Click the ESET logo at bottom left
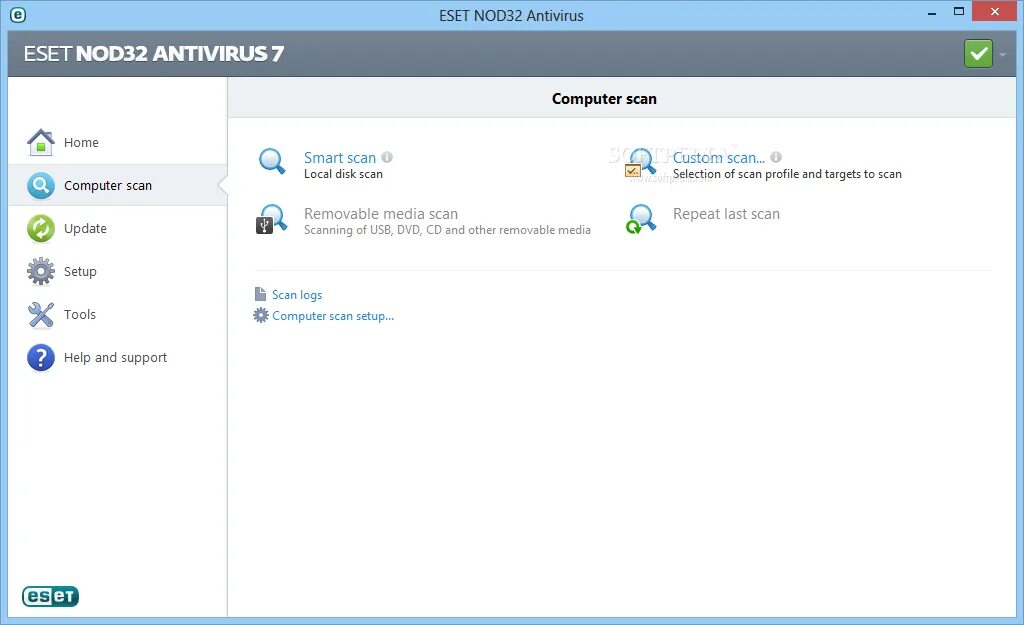The image size is (1024, 625). 50,596
